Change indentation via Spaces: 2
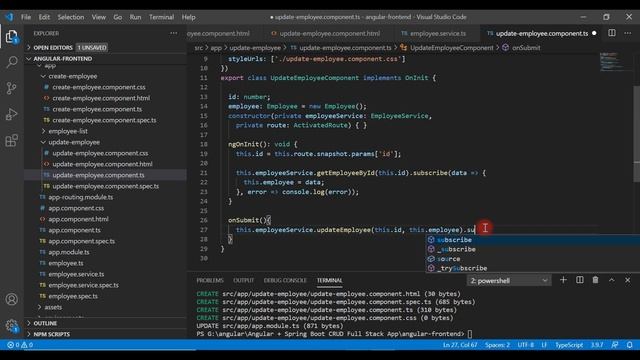Image resolution: width=640 pixels, height=360 pixels. [x=498, y=345]
